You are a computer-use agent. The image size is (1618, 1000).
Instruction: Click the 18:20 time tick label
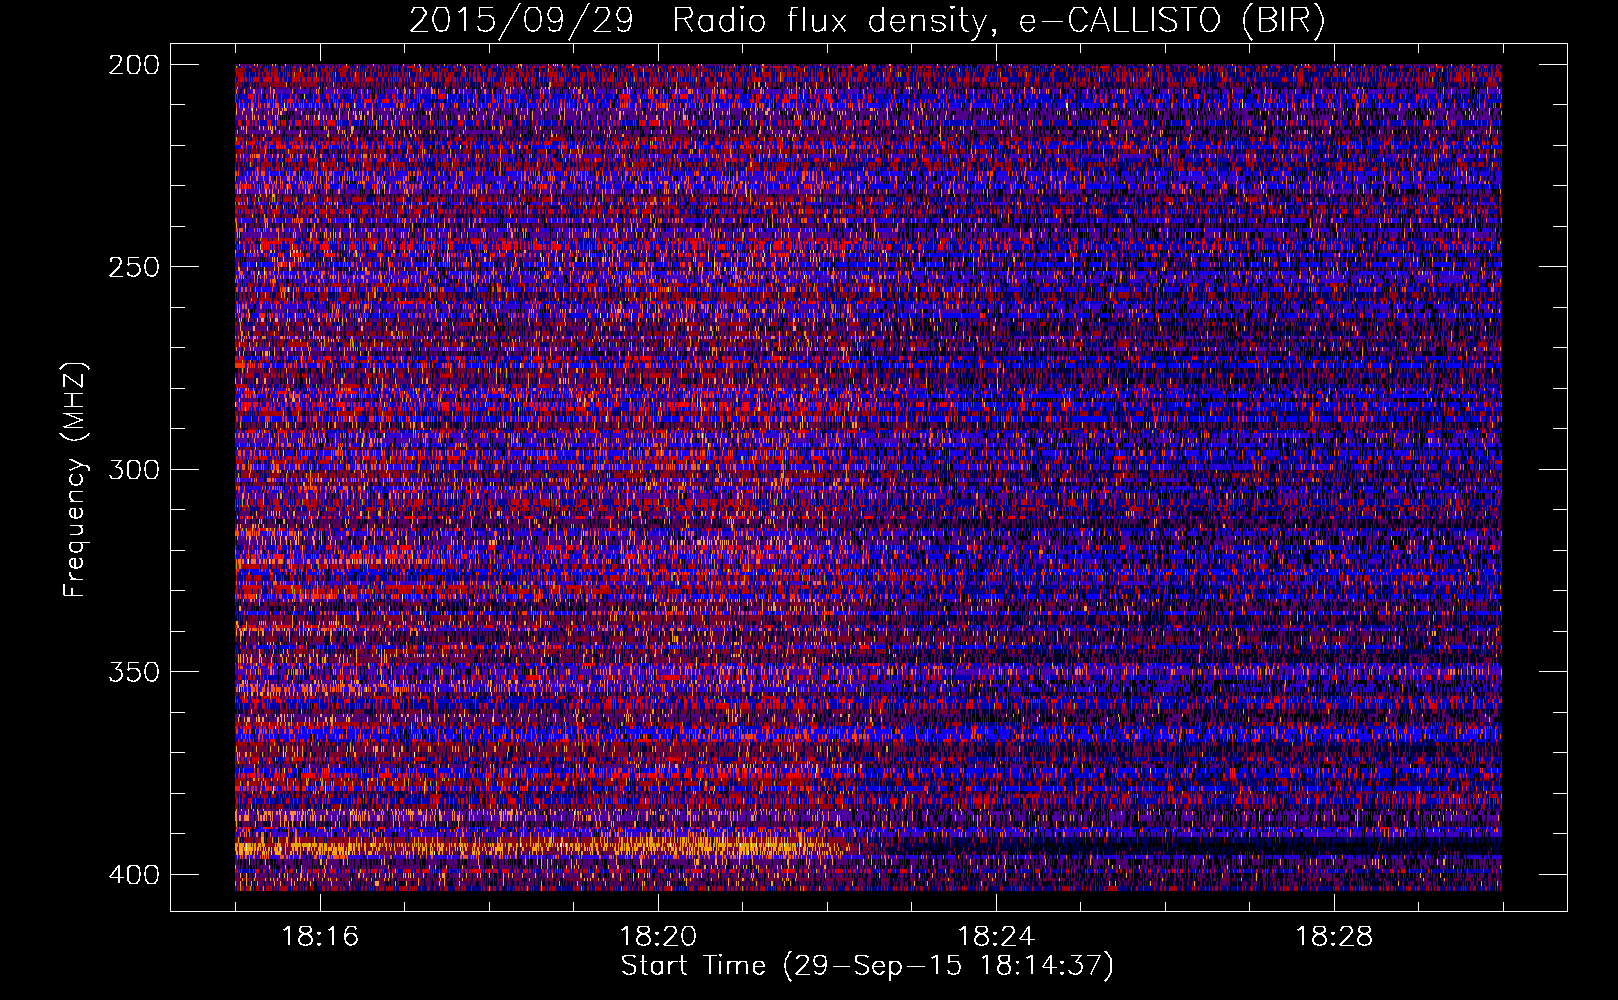[x=658, y=937]
